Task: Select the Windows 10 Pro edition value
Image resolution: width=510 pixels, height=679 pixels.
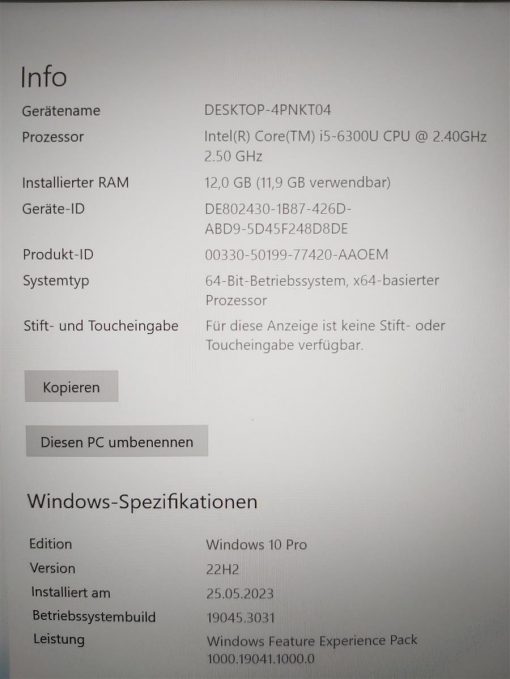Action: click(x=256, y=544)
